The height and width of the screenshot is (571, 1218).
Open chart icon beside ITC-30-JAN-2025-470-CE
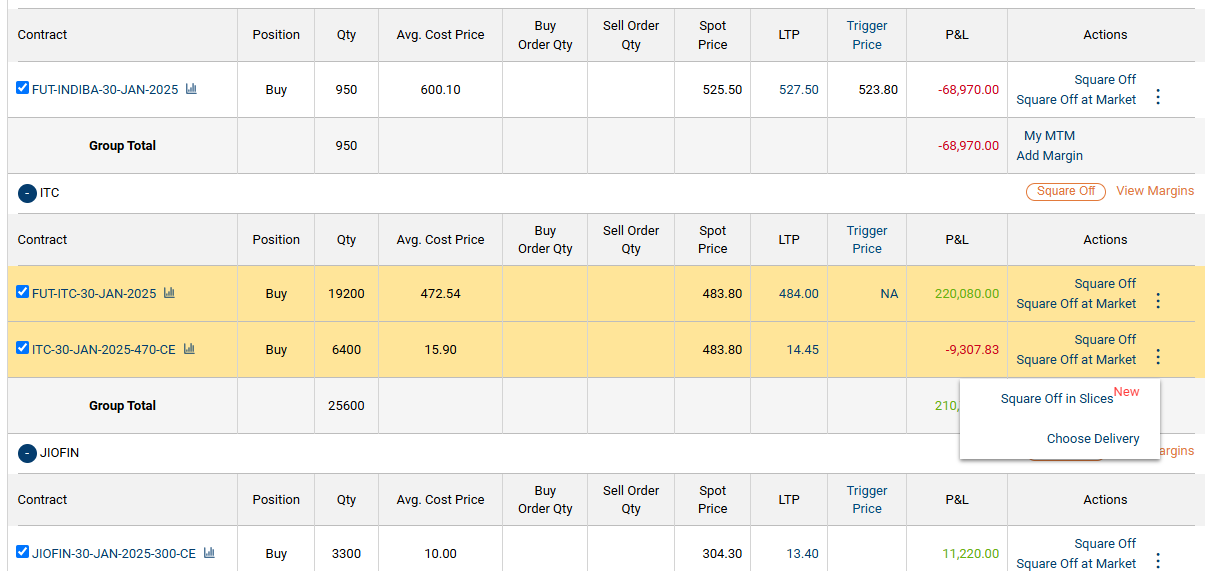click(x=189, y=349)
